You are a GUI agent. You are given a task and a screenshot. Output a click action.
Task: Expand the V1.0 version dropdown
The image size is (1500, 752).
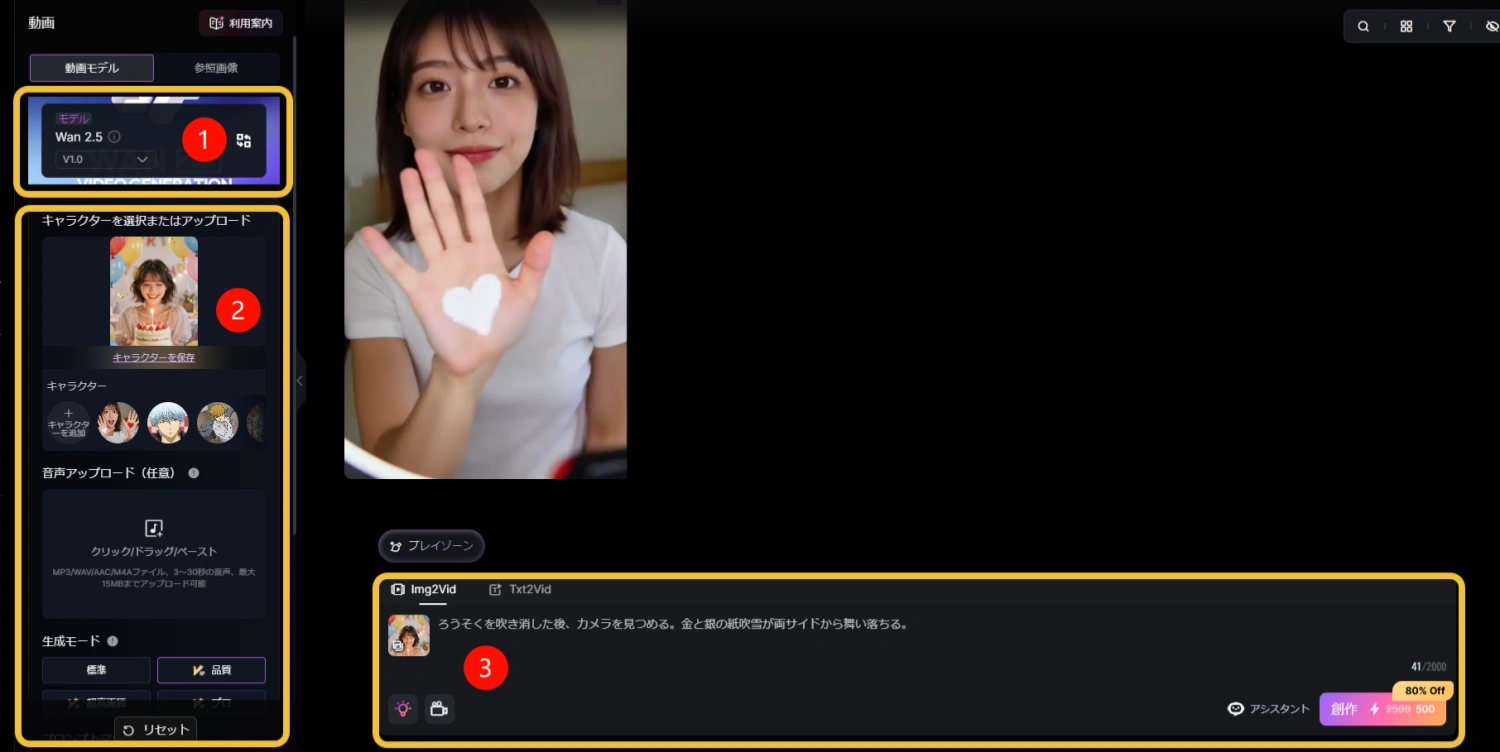[105, 159]
